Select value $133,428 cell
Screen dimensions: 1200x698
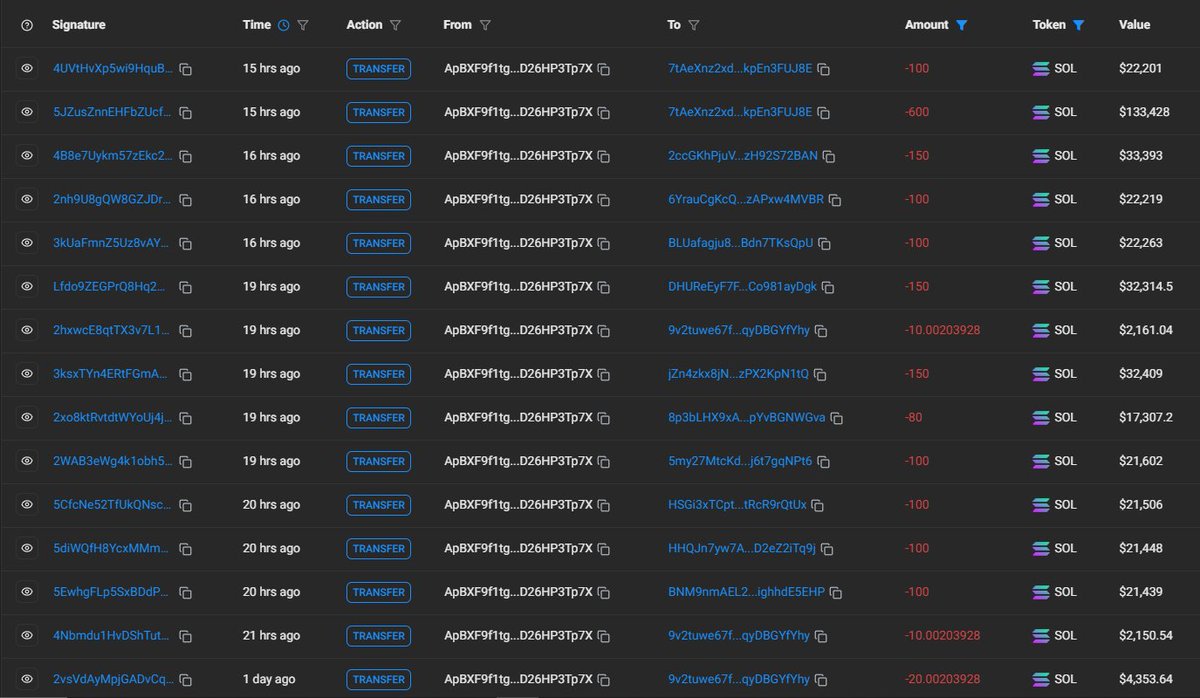point(1144,112)
